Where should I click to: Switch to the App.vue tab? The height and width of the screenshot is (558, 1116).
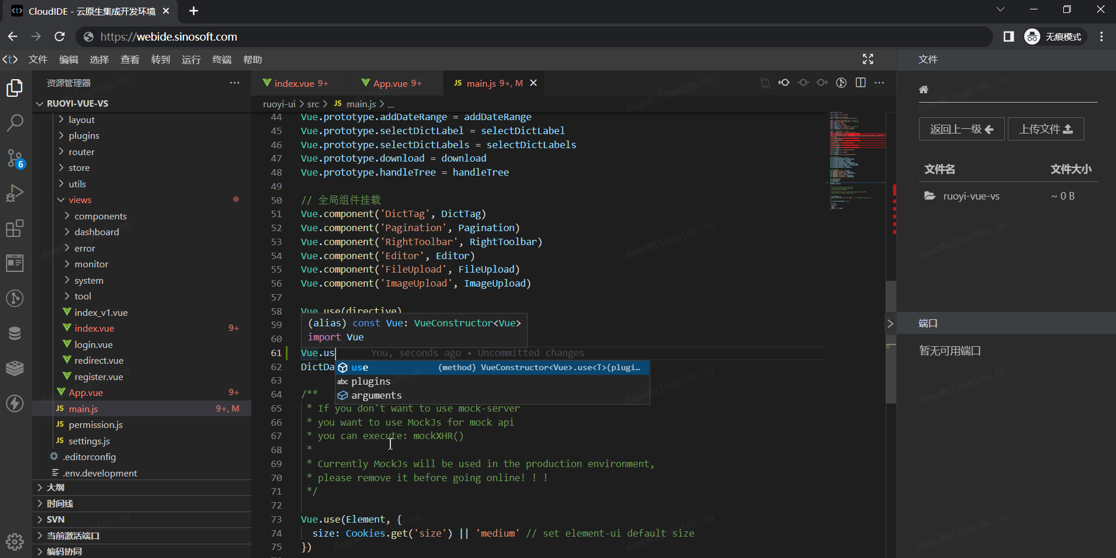(390, 84)
